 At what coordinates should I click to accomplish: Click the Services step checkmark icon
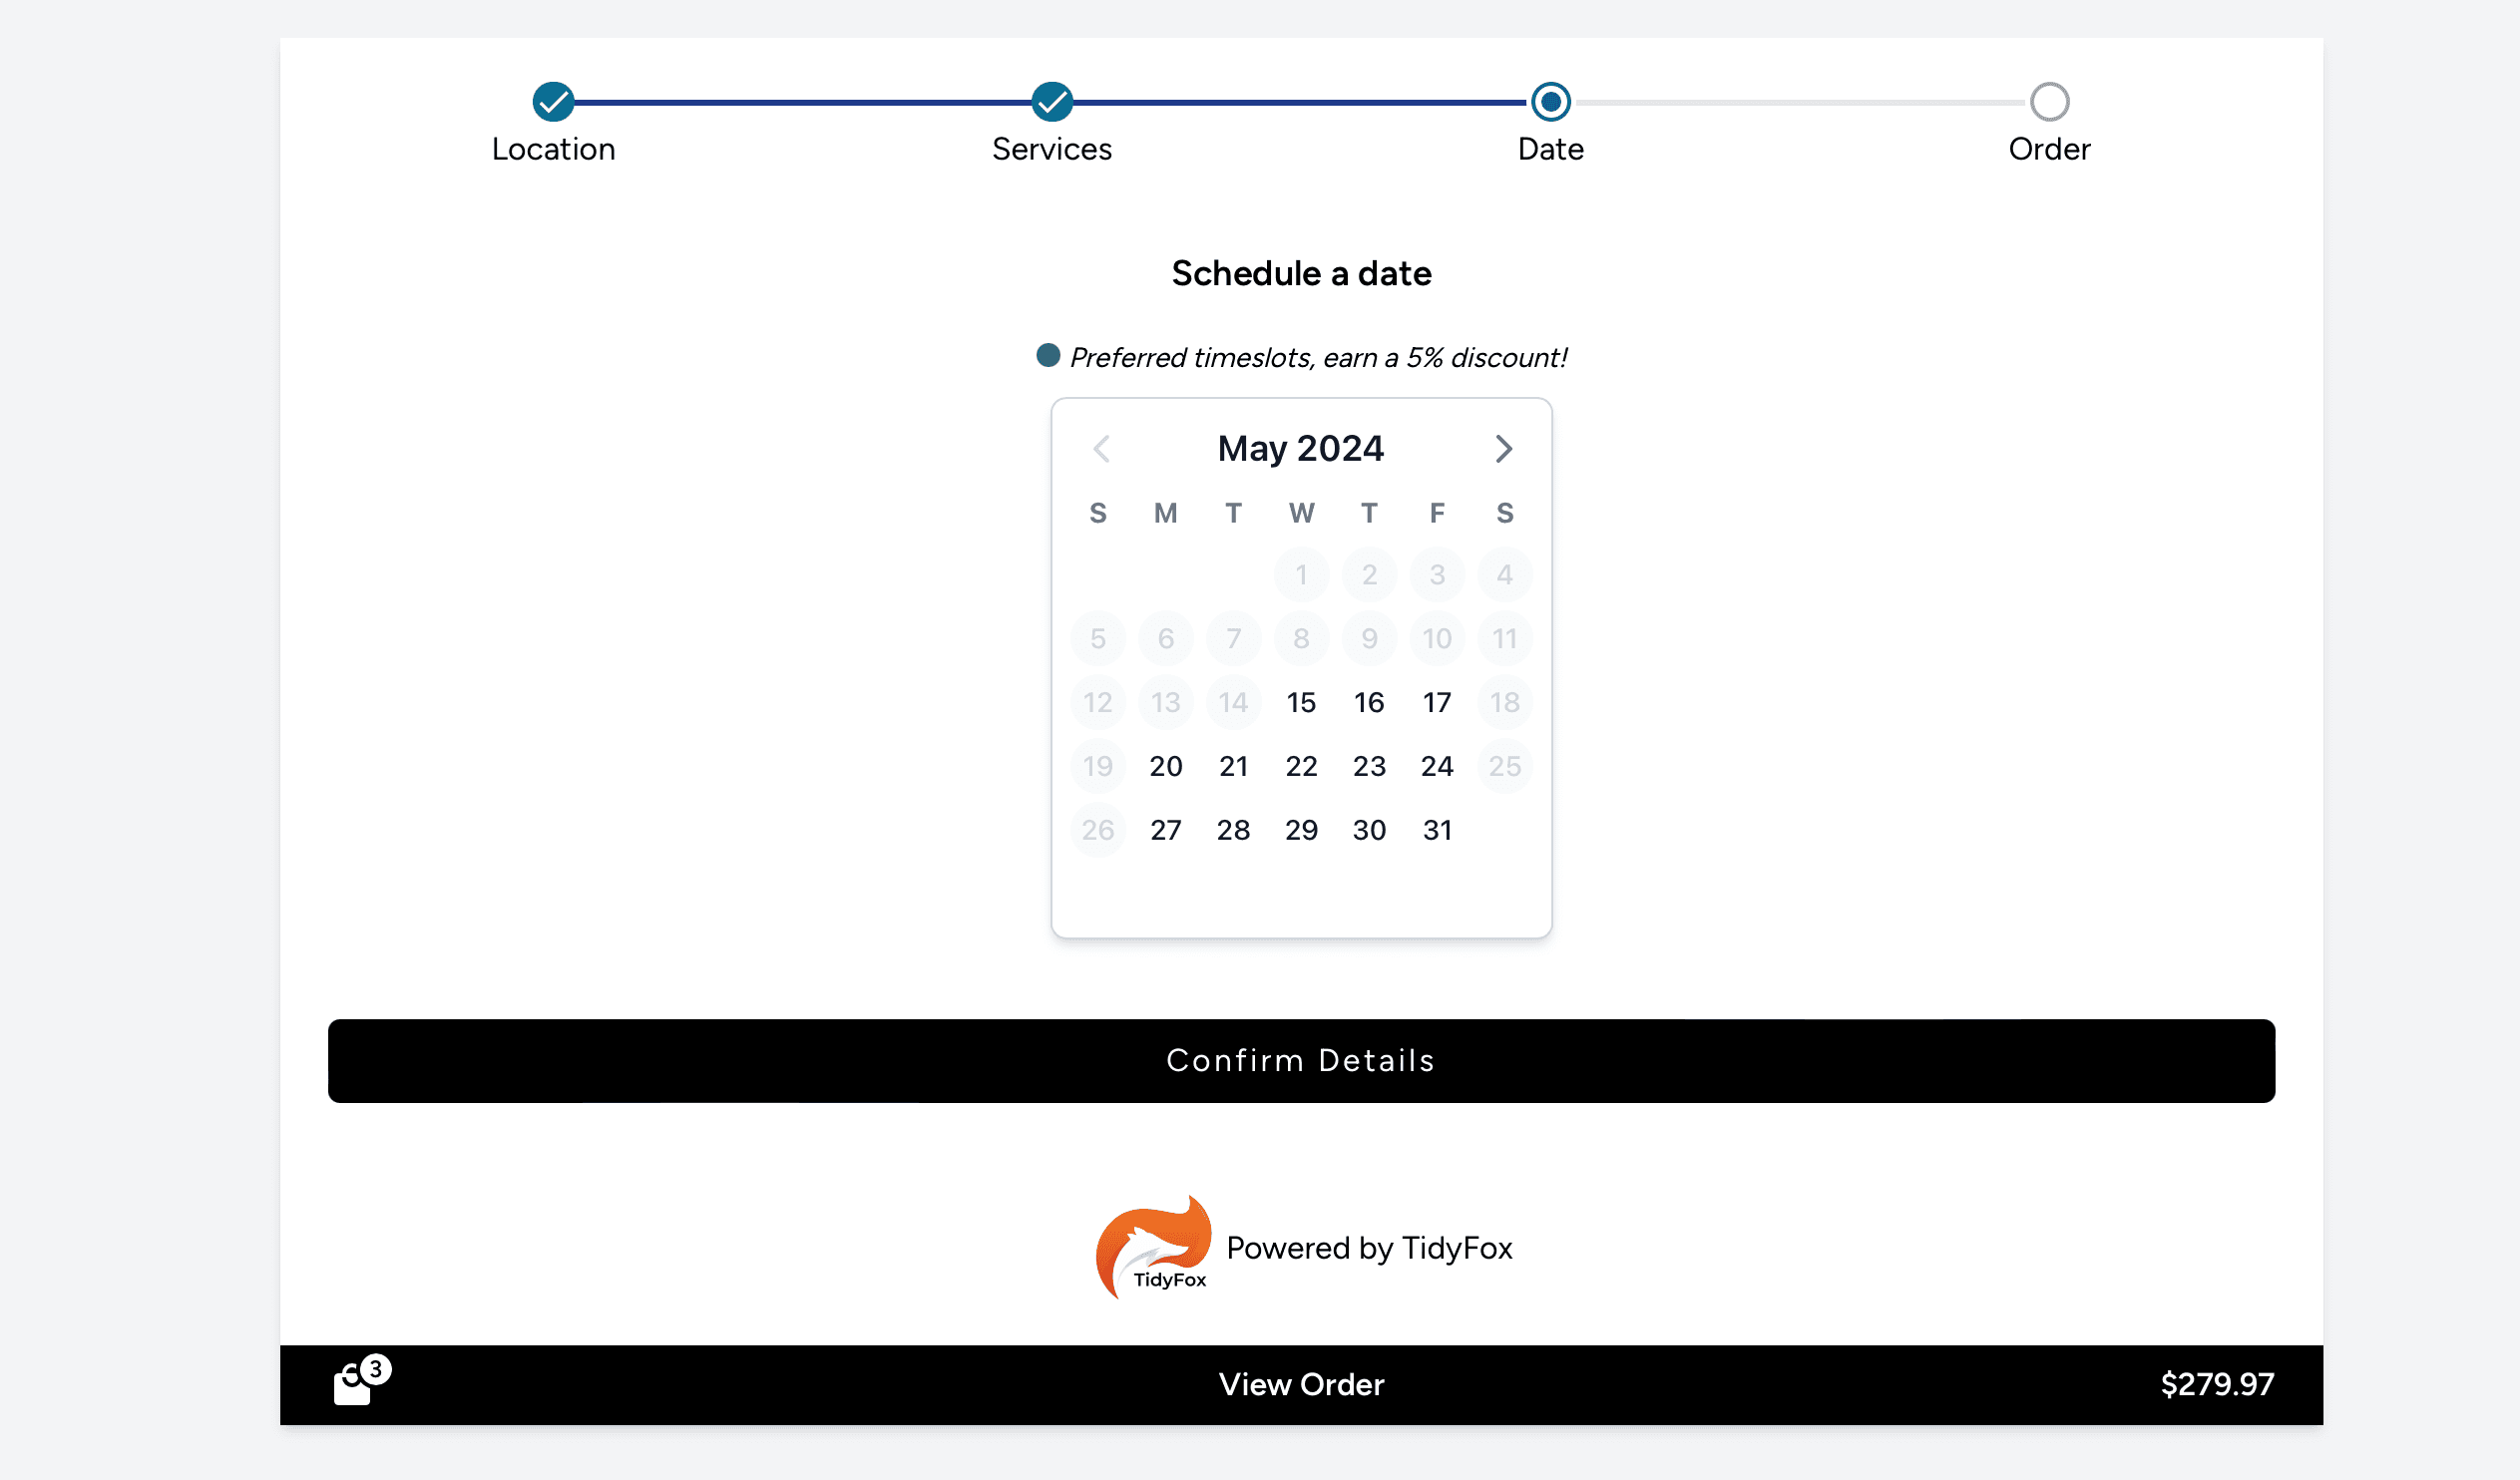click(1051, 101)
